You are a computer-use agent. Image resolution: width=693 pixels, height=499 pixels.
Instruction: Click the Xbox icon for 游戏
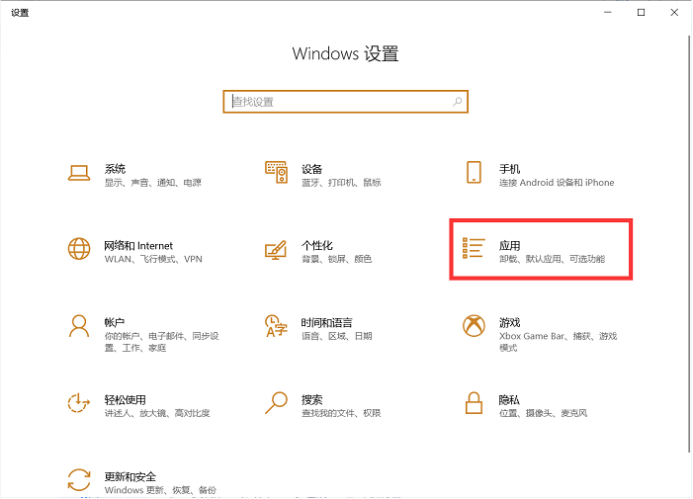pos(474,326)
